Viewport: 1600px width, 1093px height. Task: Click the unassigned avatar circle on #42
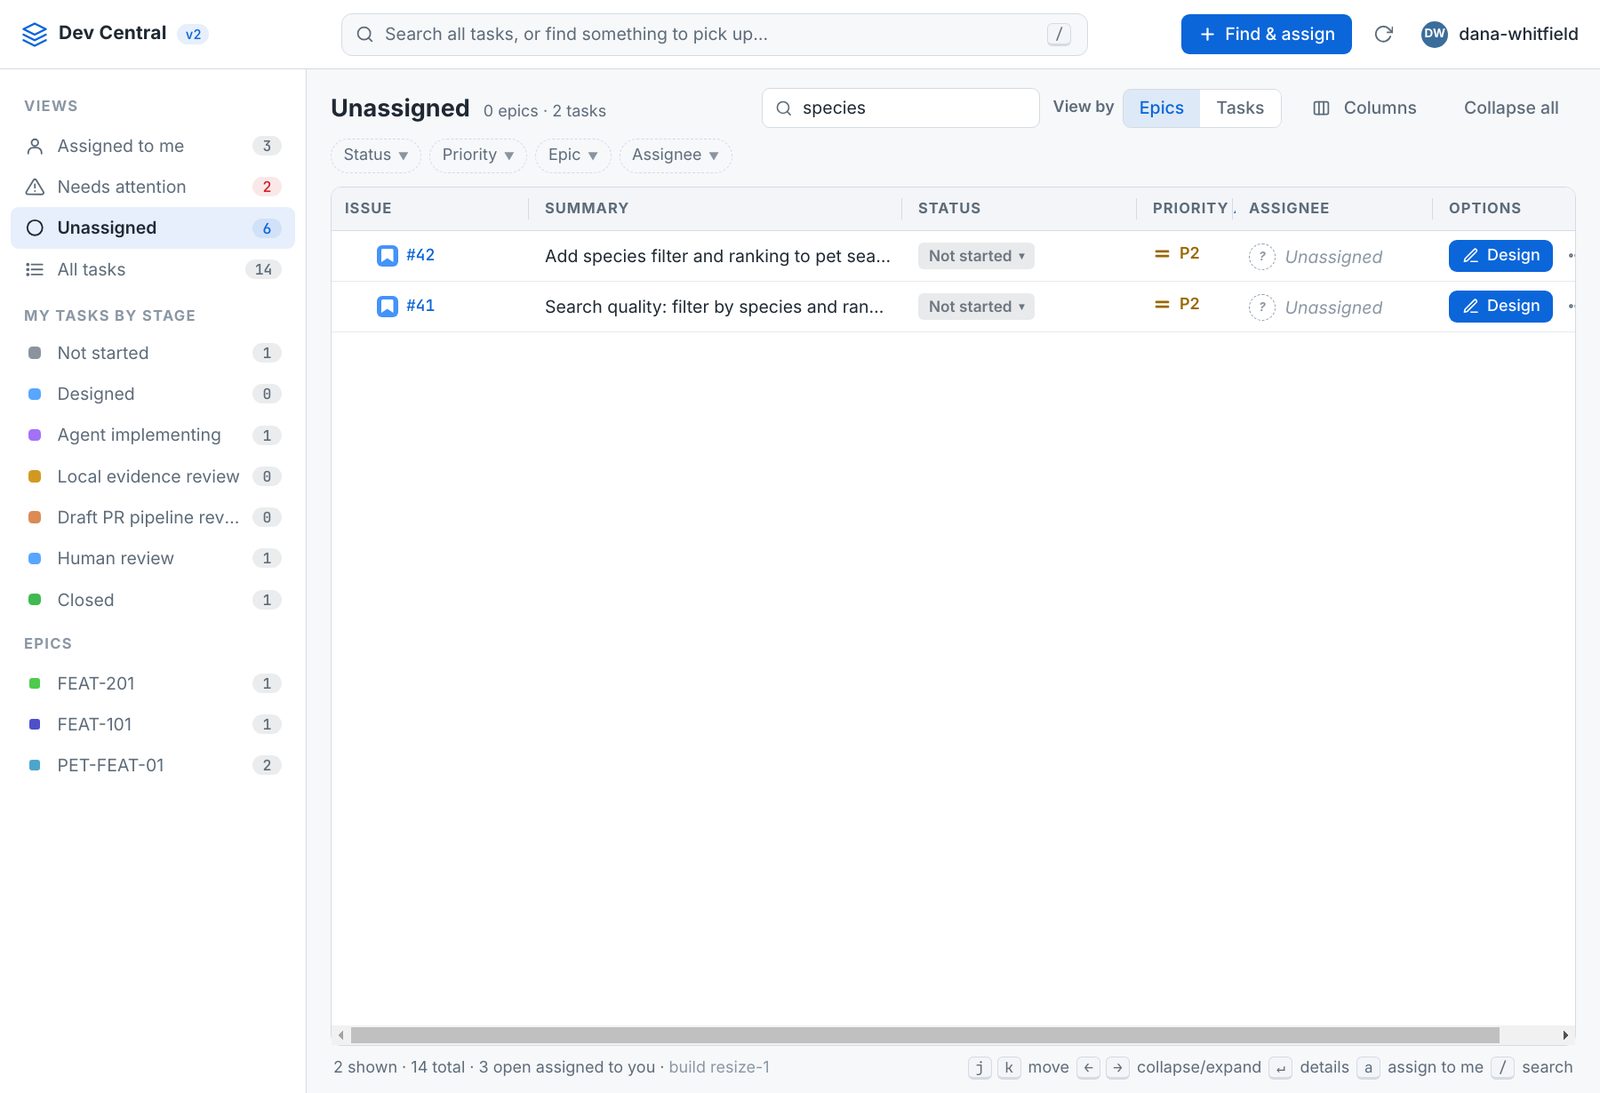point(1262,257)
